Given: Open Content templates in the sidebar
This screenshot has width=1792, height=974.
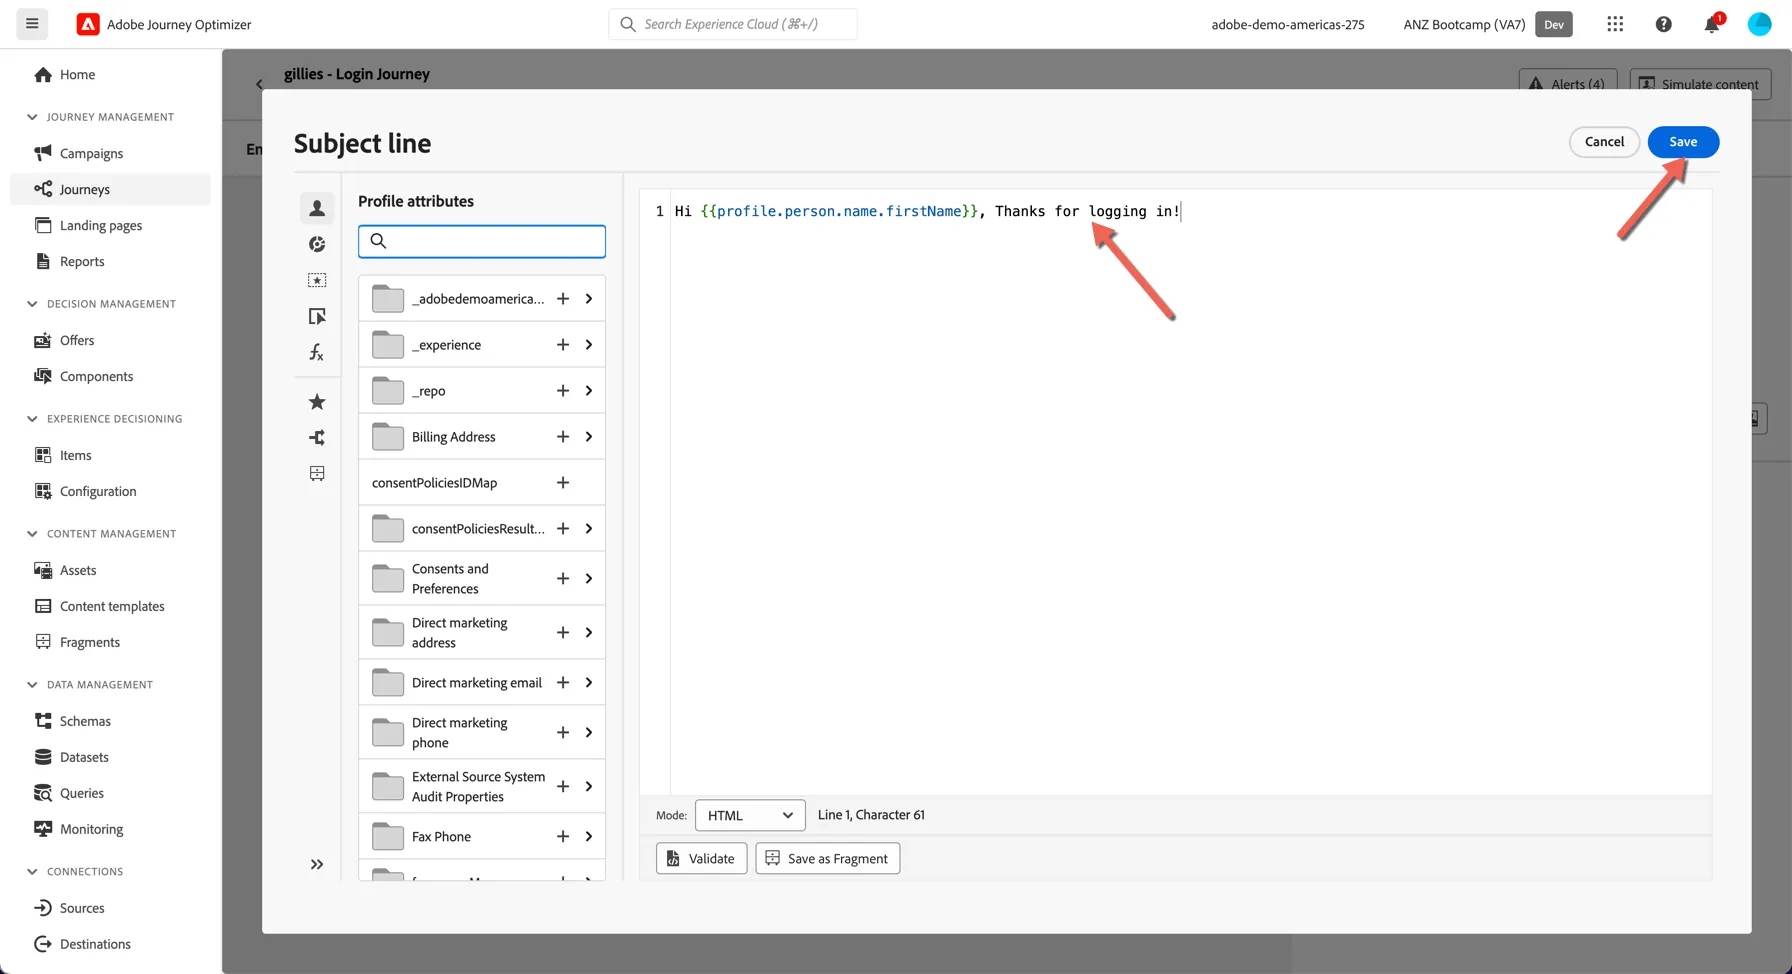Looking at the screenshot, I should 112,606.
